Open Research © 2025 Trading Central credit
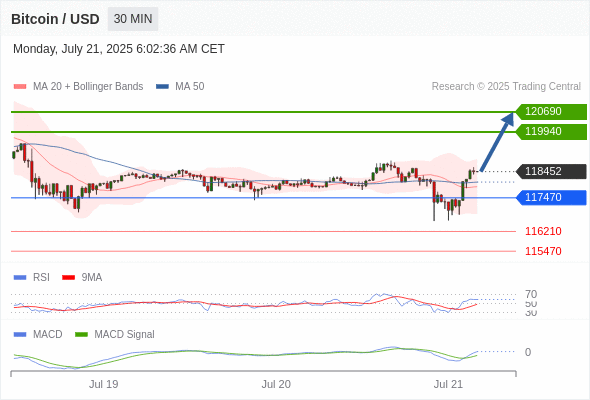 [x=506, y=87]
